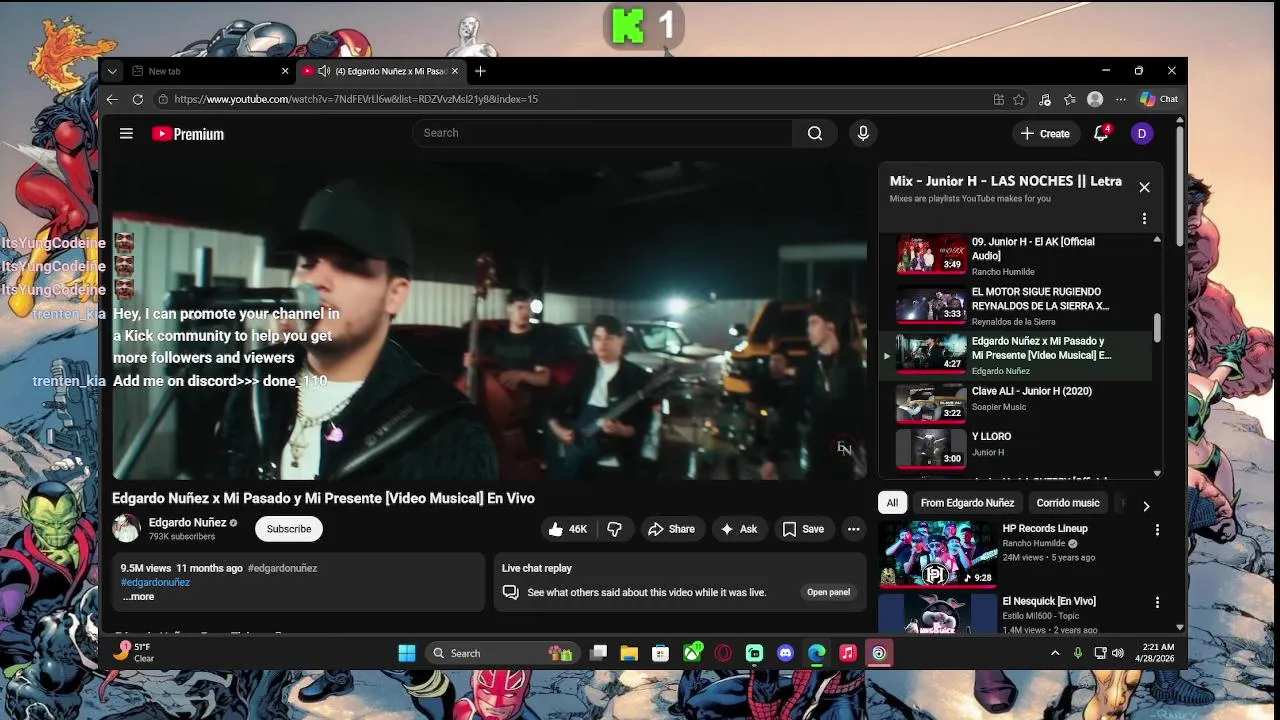The width and height of the screenshot is (1280, 720).
Task: Expand the description with ...more
Action: click(x=138, y=597)
